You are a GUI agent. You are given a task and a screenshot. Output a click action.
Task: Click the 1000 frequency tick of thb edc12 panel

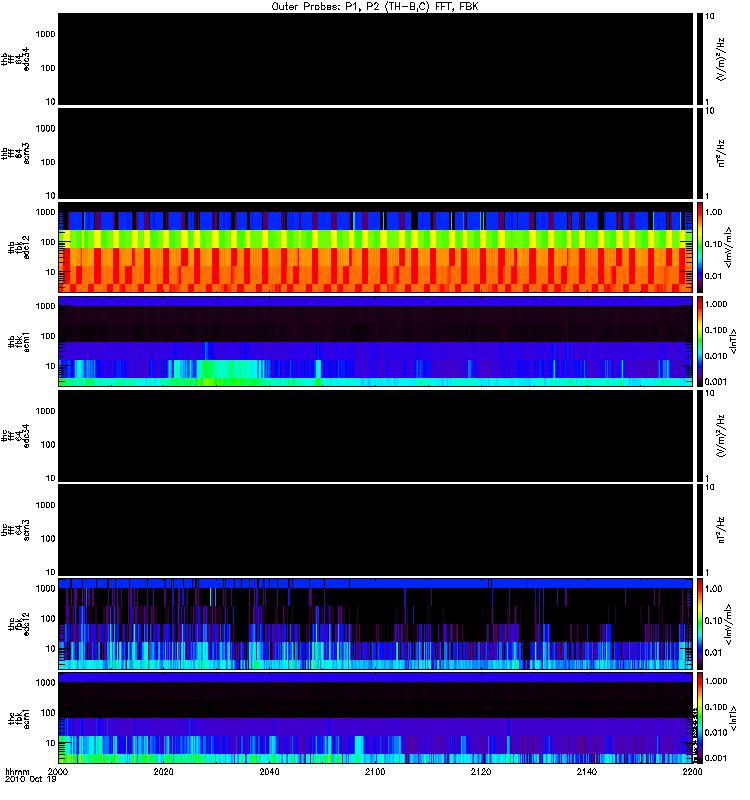point(45,212)
